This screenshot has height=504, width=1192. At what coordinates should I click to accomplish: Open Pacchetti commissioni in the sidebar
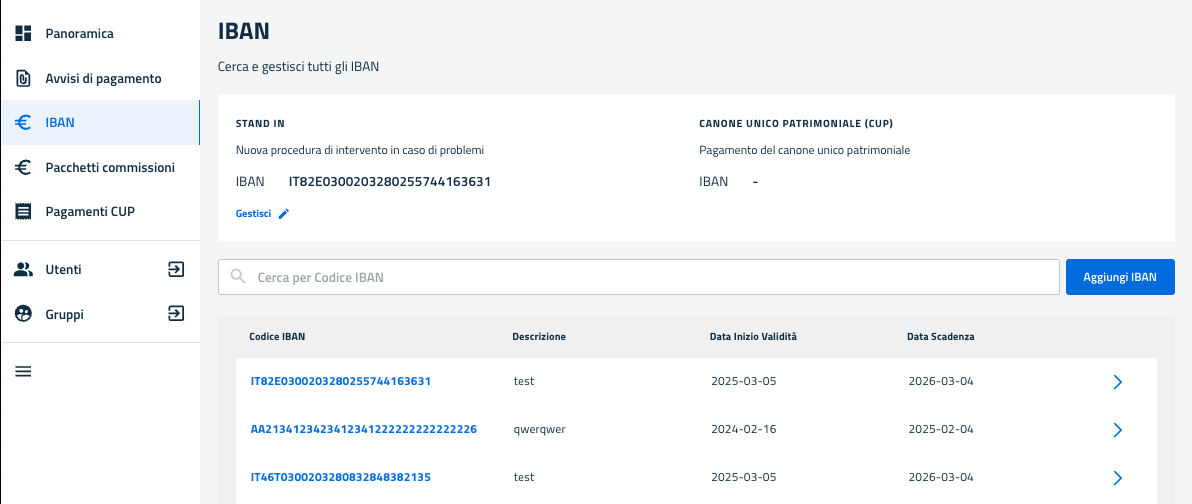click(x=110, y=167)
